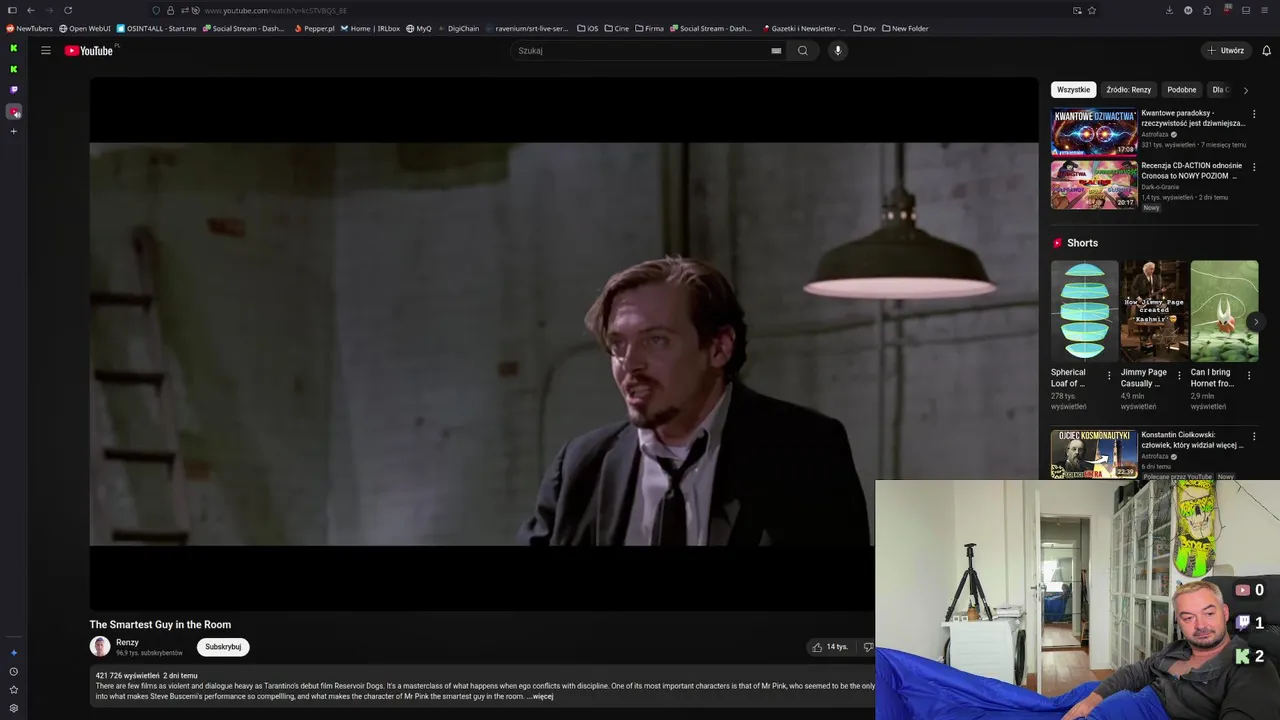
Task: Open the Spherical Loaf short thumbnail
Action: point(1084,311)
